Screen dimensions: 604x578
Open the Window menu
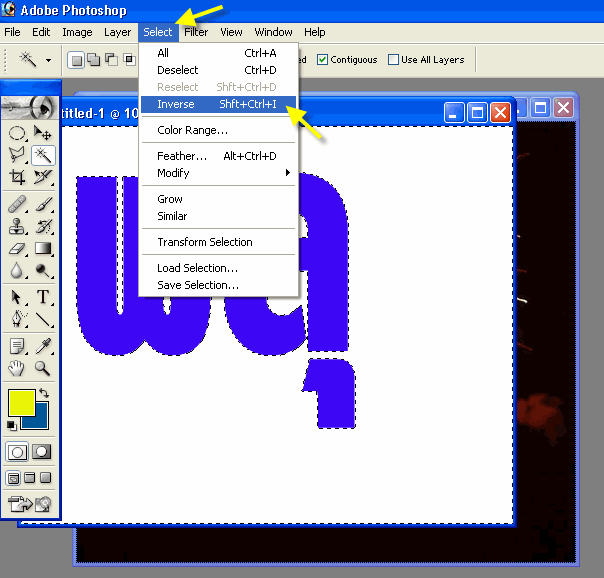pyautogui.click(x=273, y=32)
